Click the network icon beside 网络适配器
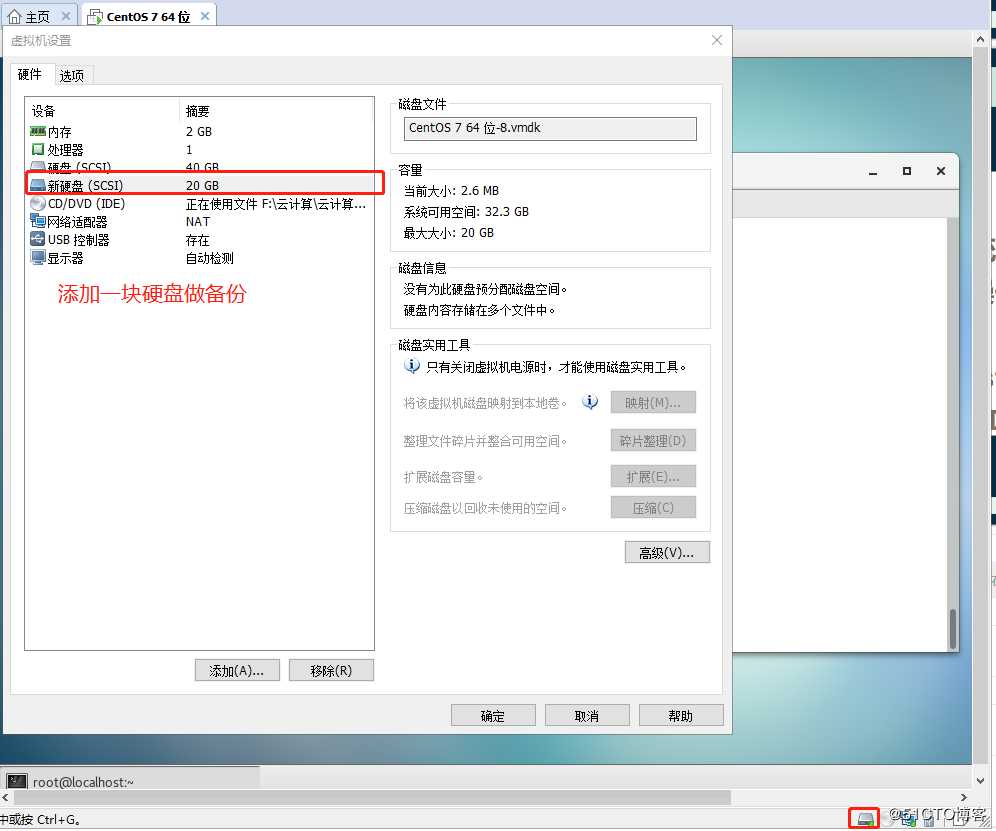The height and width of the screenshot is (831, 996). 37,221
